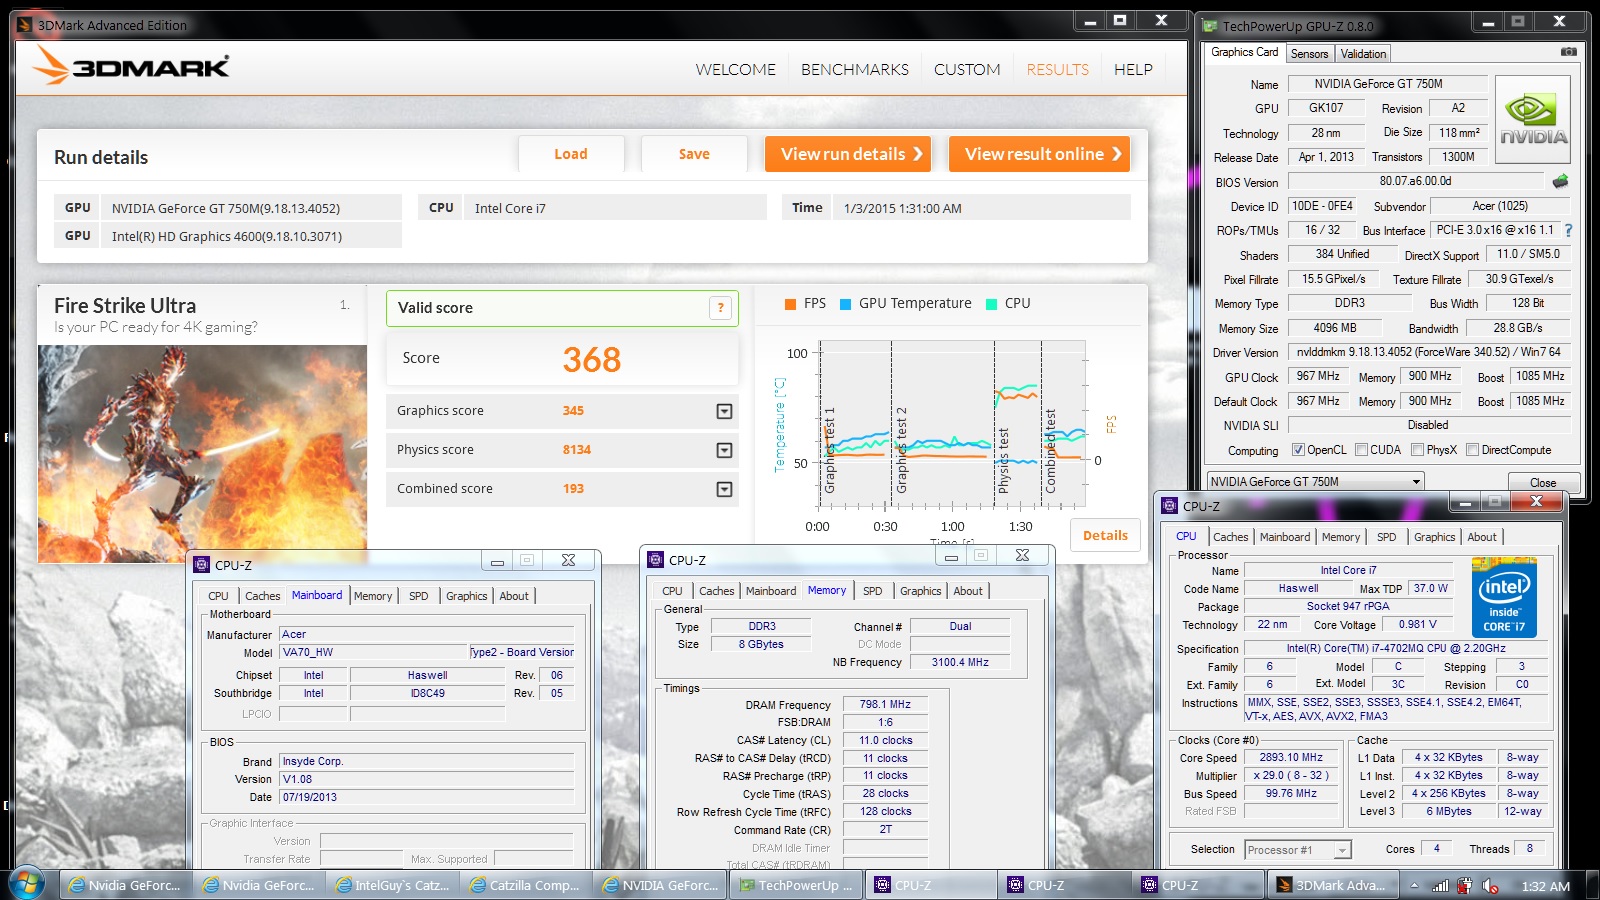Click the CPU green legend marker
The image size is (1600, 900).
(x=991, y=304)
